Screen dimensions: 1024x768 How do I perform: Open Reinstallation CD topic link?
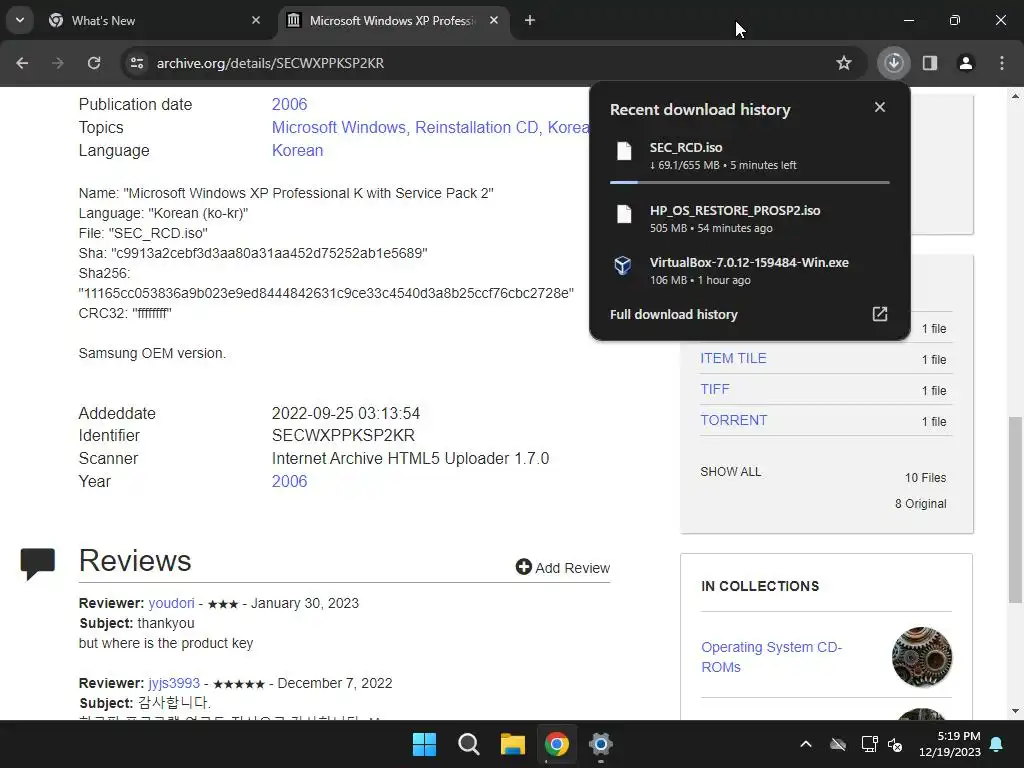pos(477,127)
